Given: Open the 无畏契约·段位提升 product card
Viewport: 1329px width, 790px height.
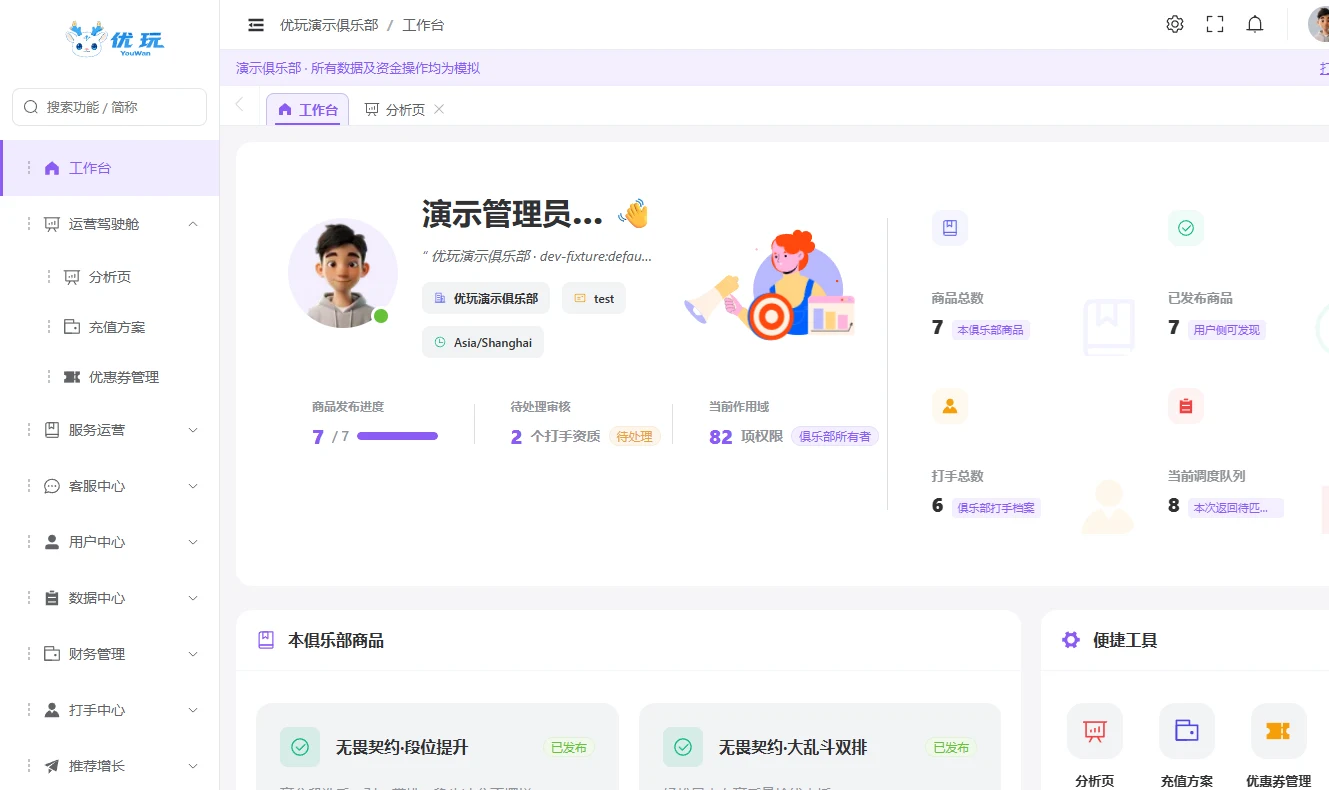Looking at the screenshot, I should click(x=438, y=746).
